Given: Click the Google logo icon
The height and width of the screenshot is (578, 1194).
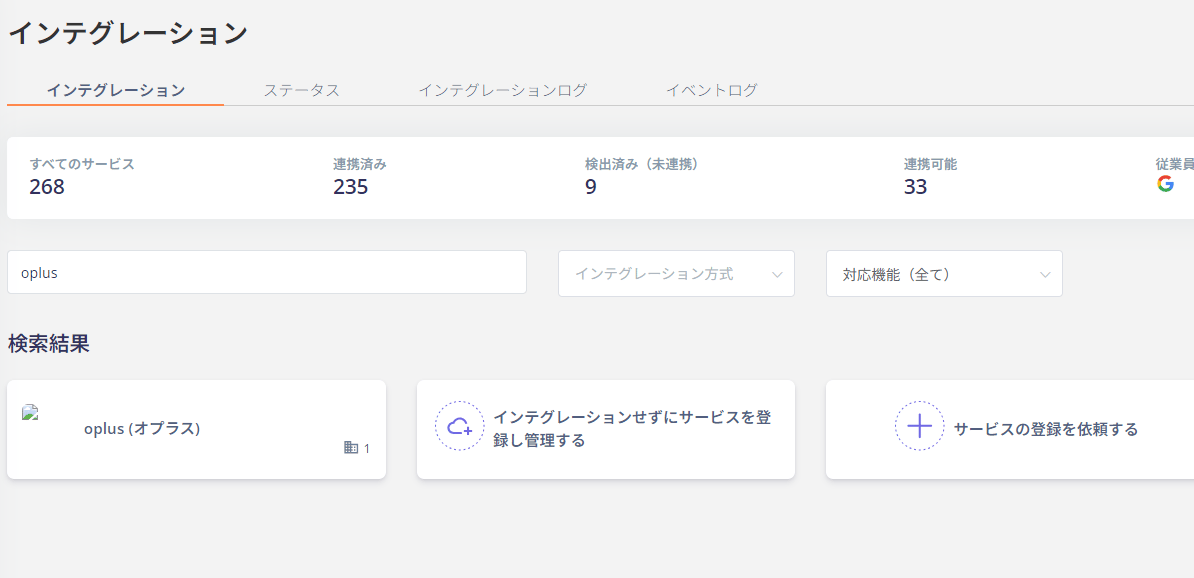Looking at the screenshot, I should click(1165, 184).
